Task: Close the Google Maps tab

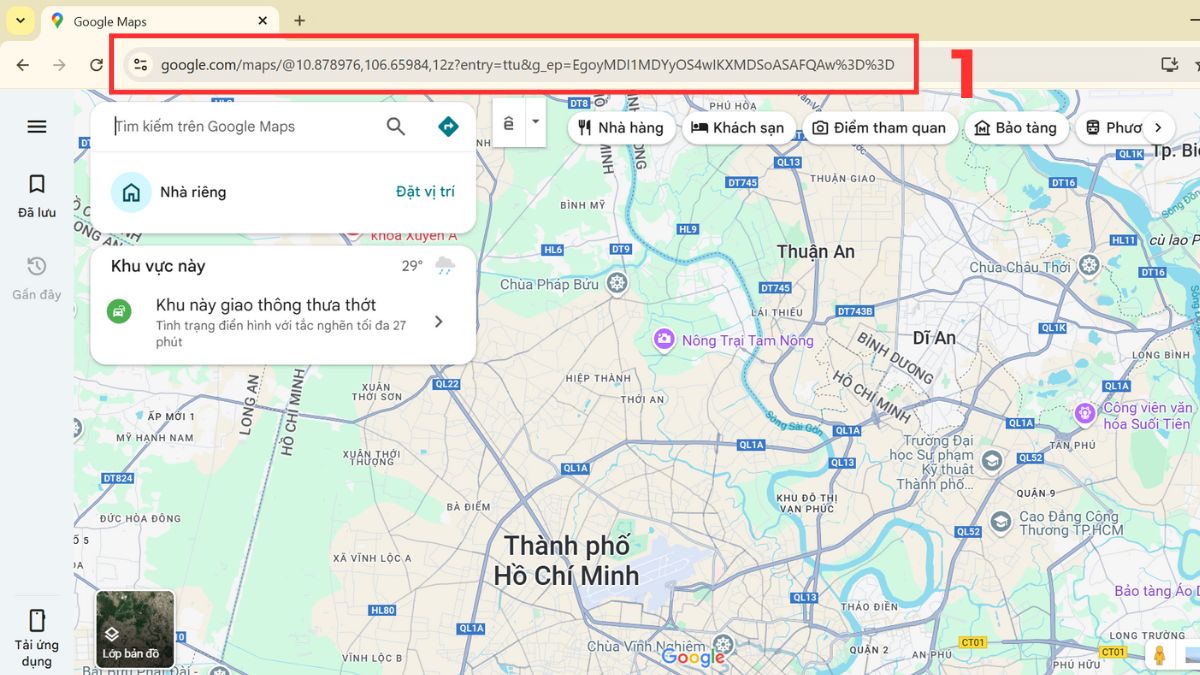Action: [x=264, y=21]
